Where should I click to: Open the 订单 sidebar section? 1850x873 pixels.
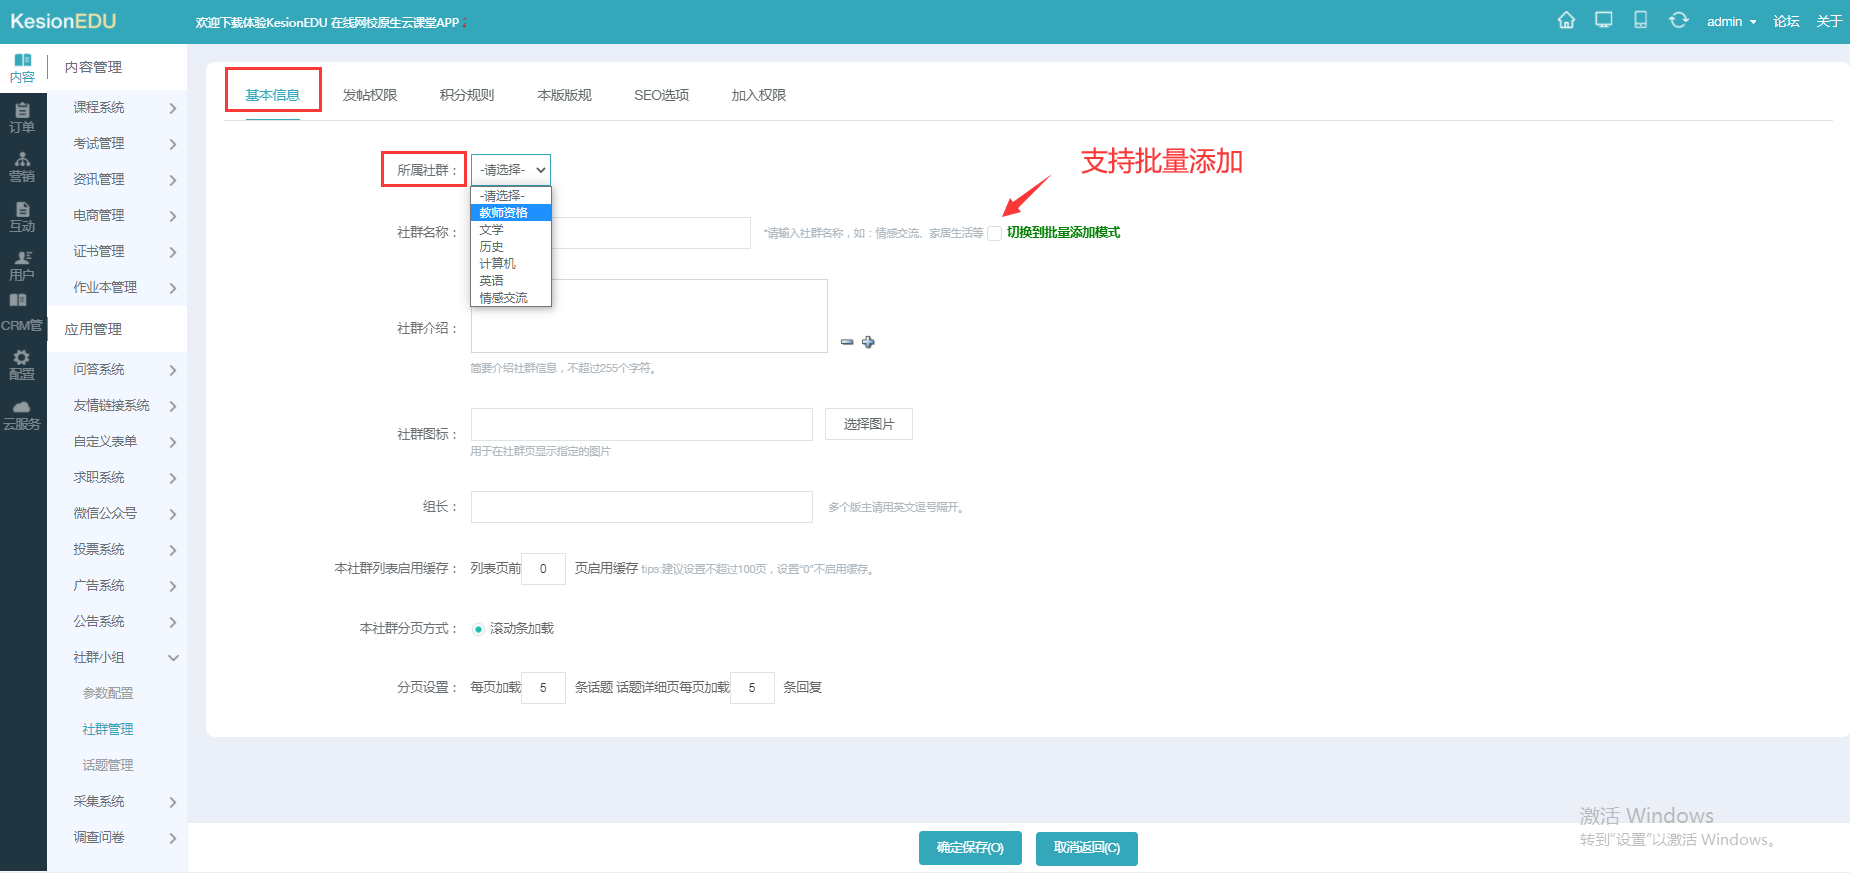coord(22,117)
